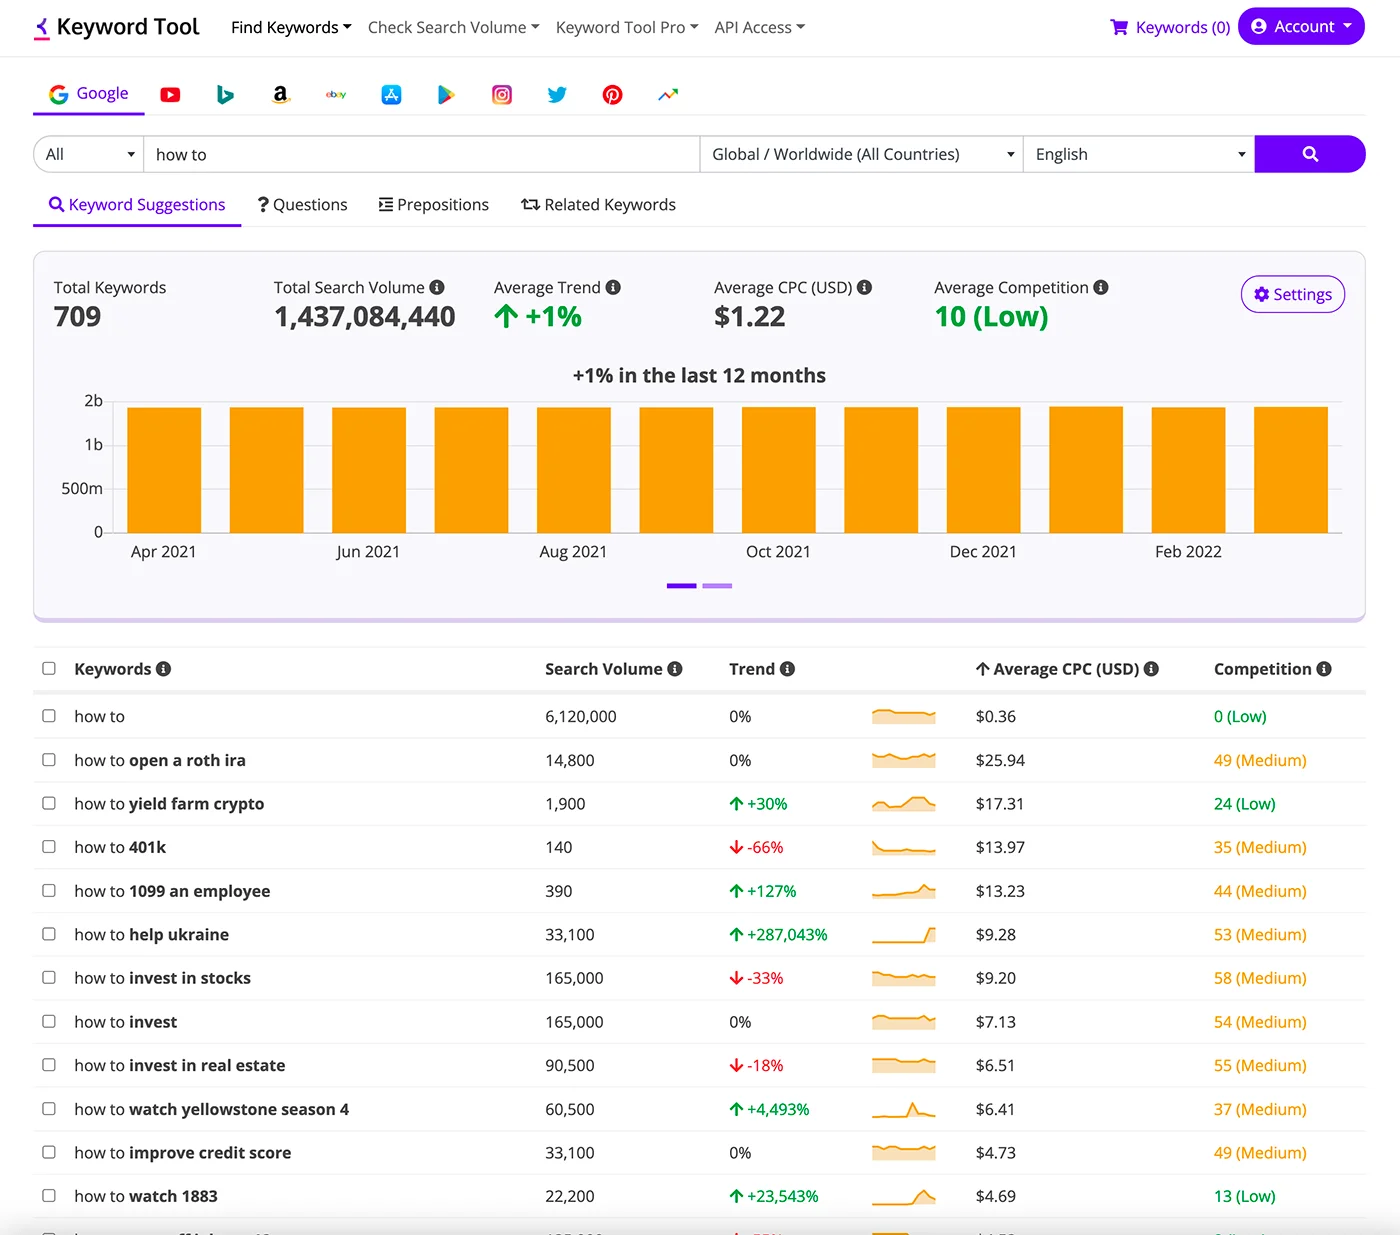The width and height of the screenshot is (1400, 1235).
Task: Open the Amazon keyword source
Action: (x=280, y=94)
